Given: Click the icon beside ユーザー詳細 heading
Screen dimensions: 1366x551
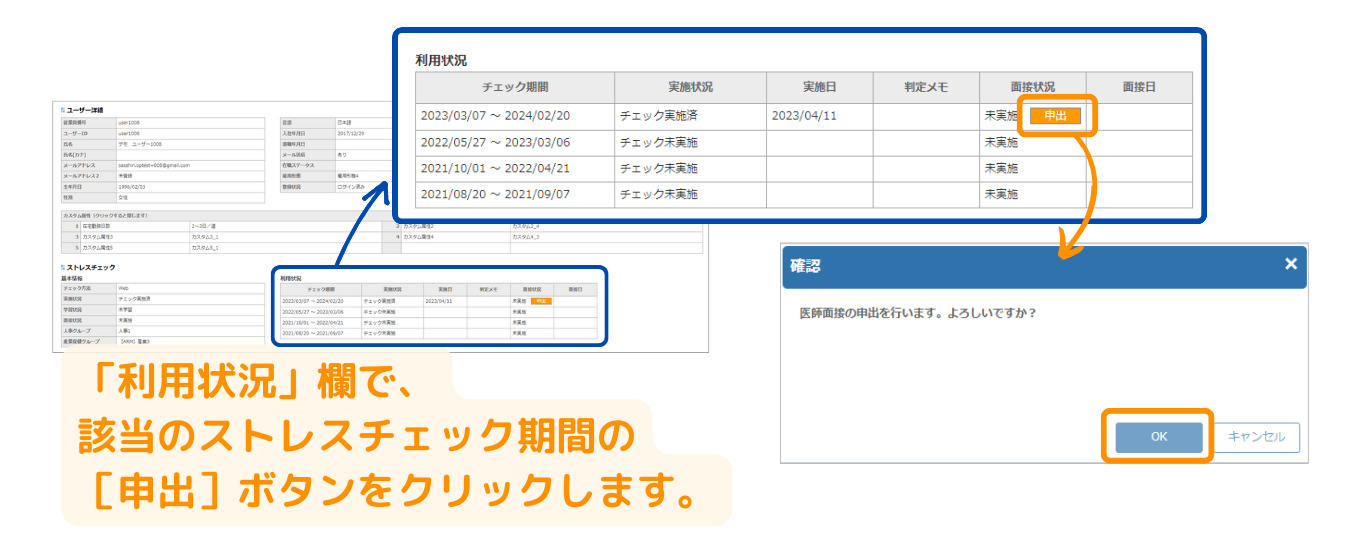Looking at the screenshot, I should 61,109.
